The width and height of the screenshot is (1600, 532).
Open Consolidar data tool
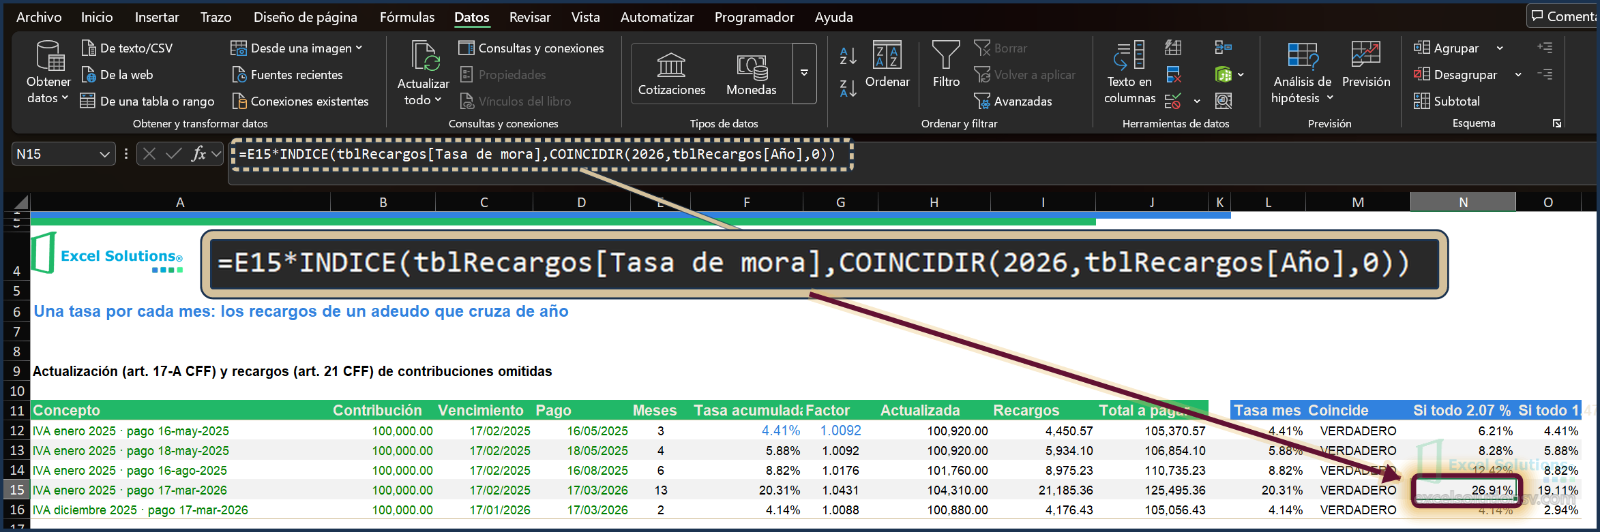coord(1223,48)
